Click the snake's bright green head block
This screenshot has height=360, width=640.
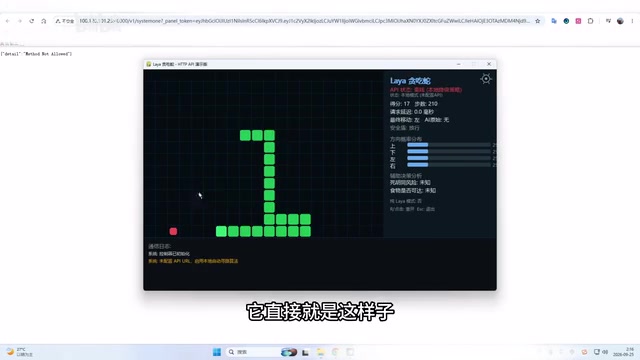click(221, 231)
